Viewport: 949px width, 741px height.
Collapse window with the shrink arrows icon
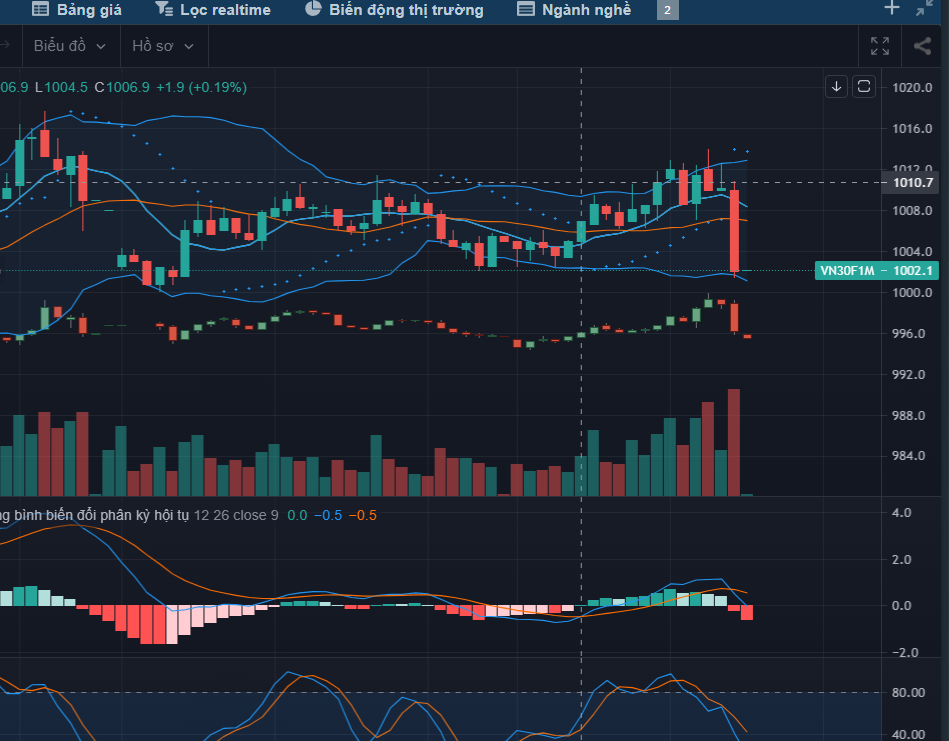point(924,8)
